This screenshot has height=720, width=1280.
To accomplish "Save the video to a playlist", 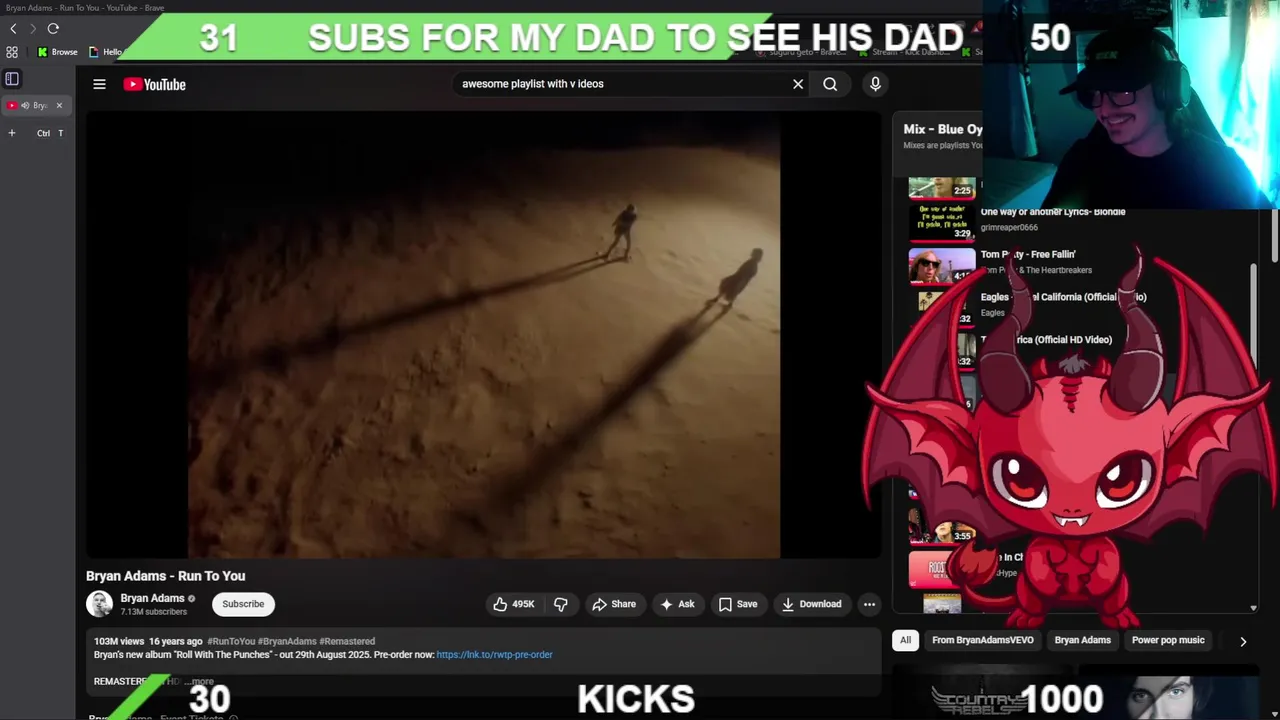I will 738,604.
